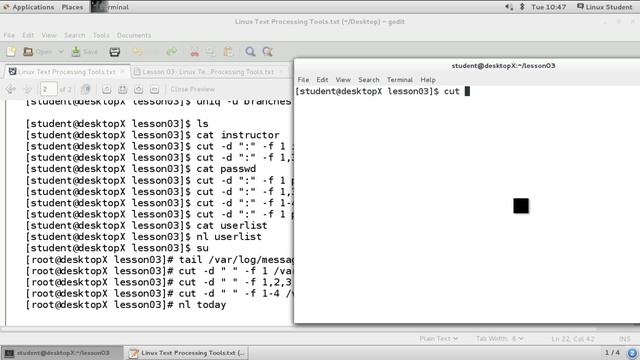Click the 'nl today' line in gedit
The height and width of the screenshot is (360, 640).
pos(126,304)
